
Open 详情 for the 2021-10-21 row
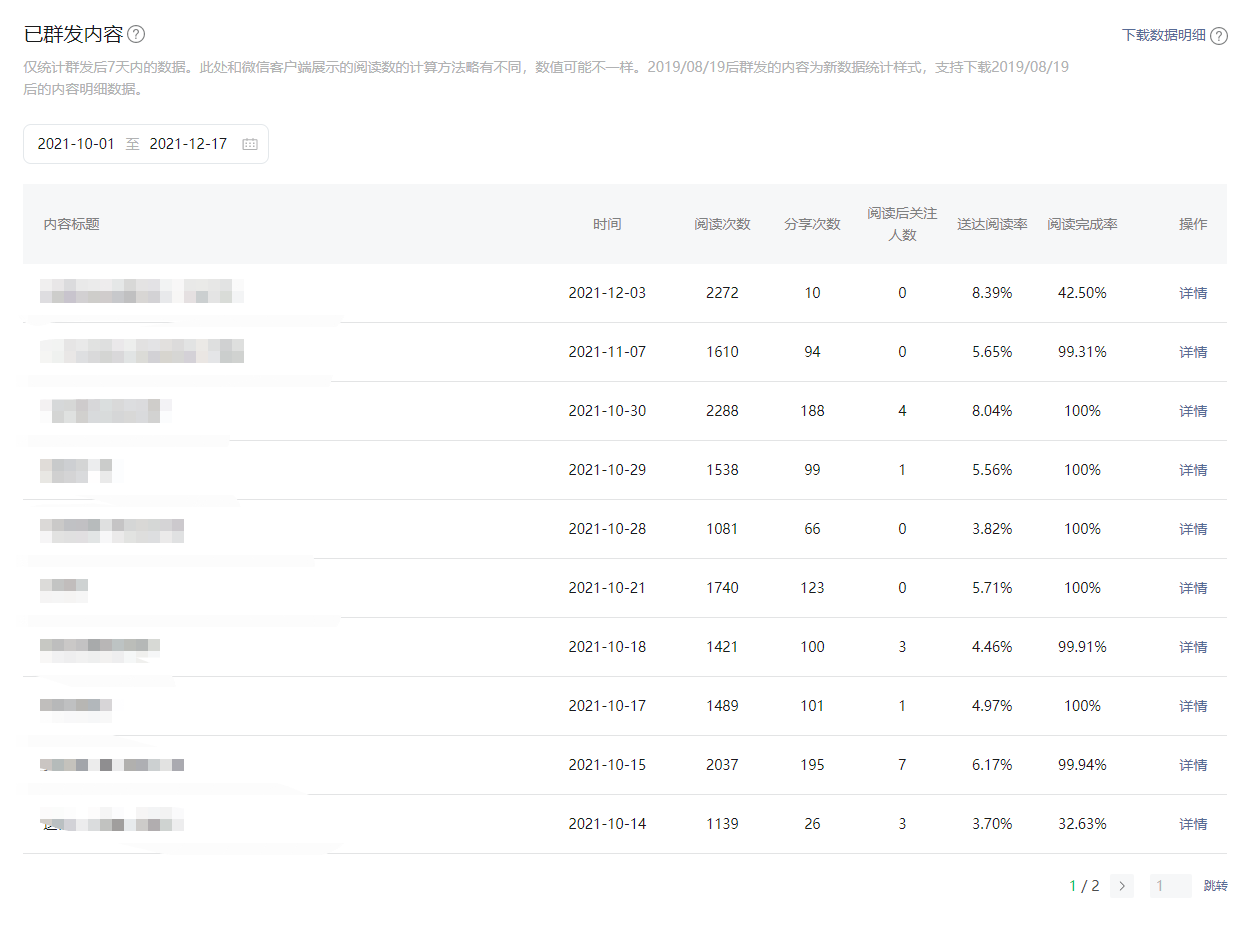click(1193, 588)
